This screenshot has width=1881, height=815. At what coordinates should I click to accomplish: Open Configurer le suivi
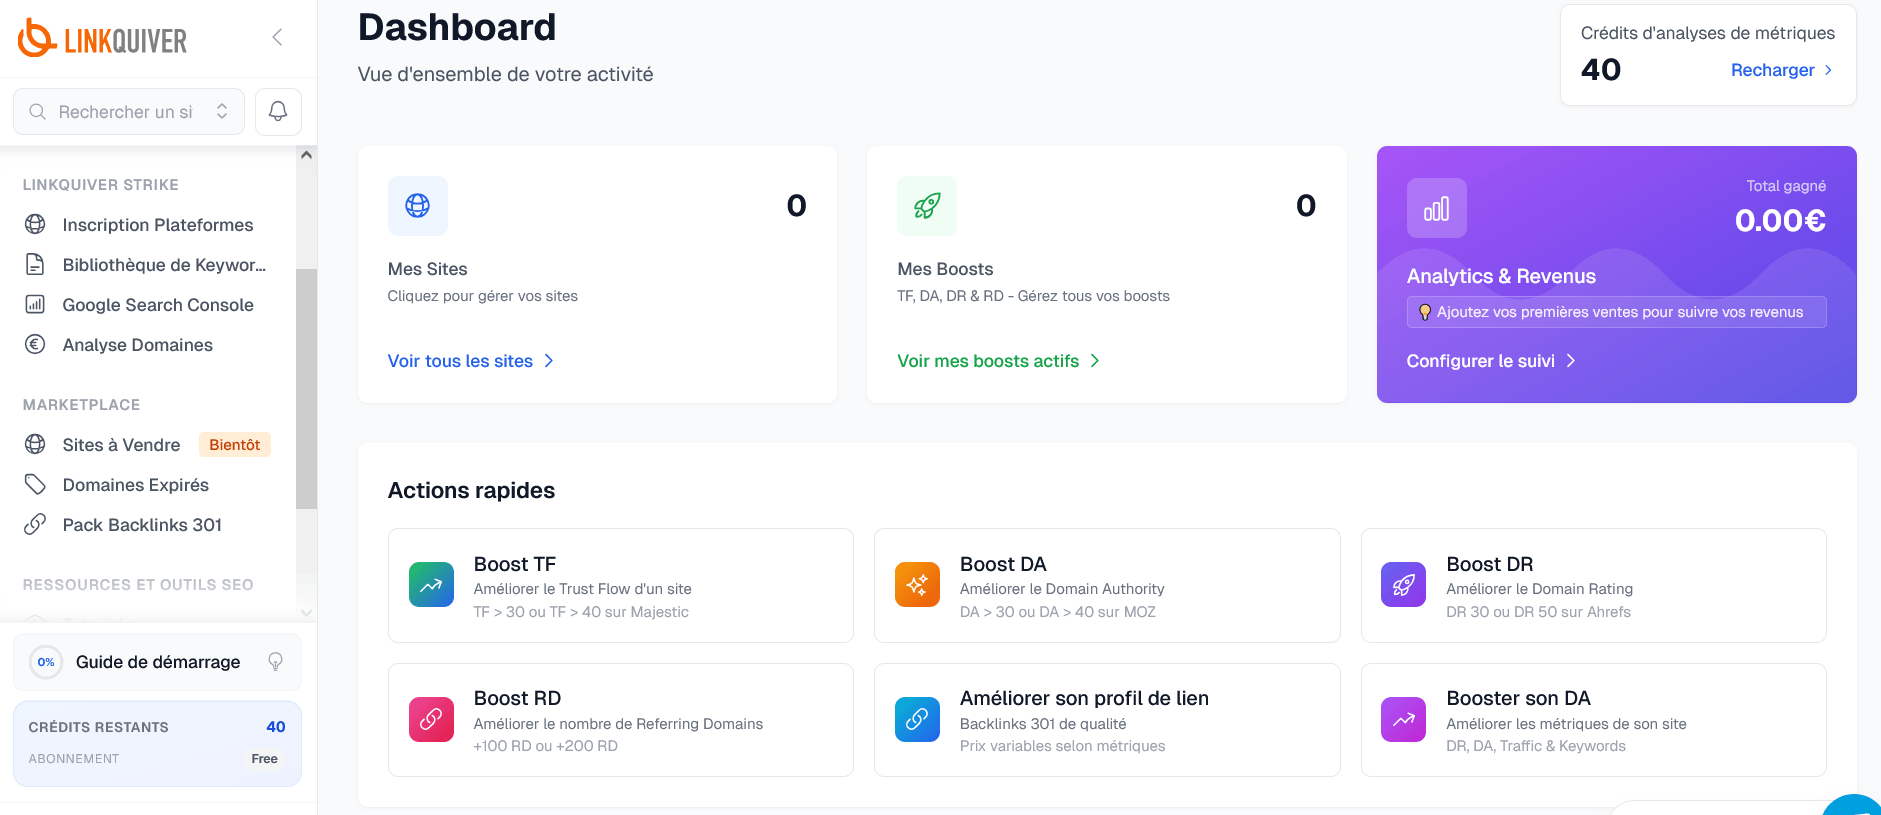tap(1491, 361)
